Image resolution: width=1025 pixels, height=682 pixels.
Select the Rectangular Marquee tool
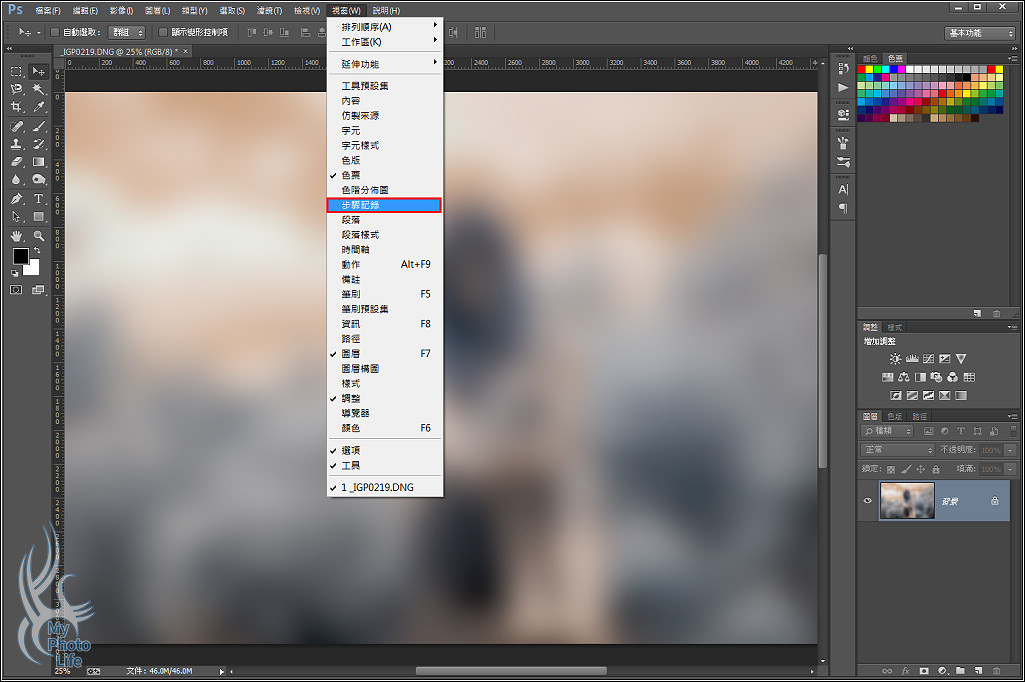click(x=17, y=72)
